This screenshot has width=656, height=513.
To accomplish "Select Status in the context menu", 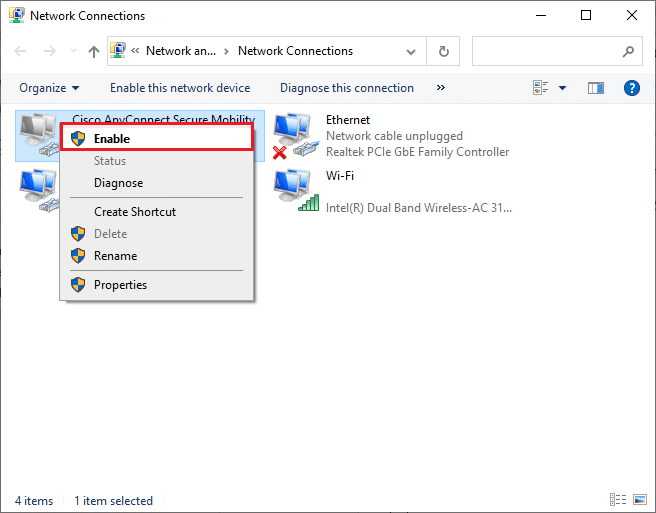I will (156, 161).
